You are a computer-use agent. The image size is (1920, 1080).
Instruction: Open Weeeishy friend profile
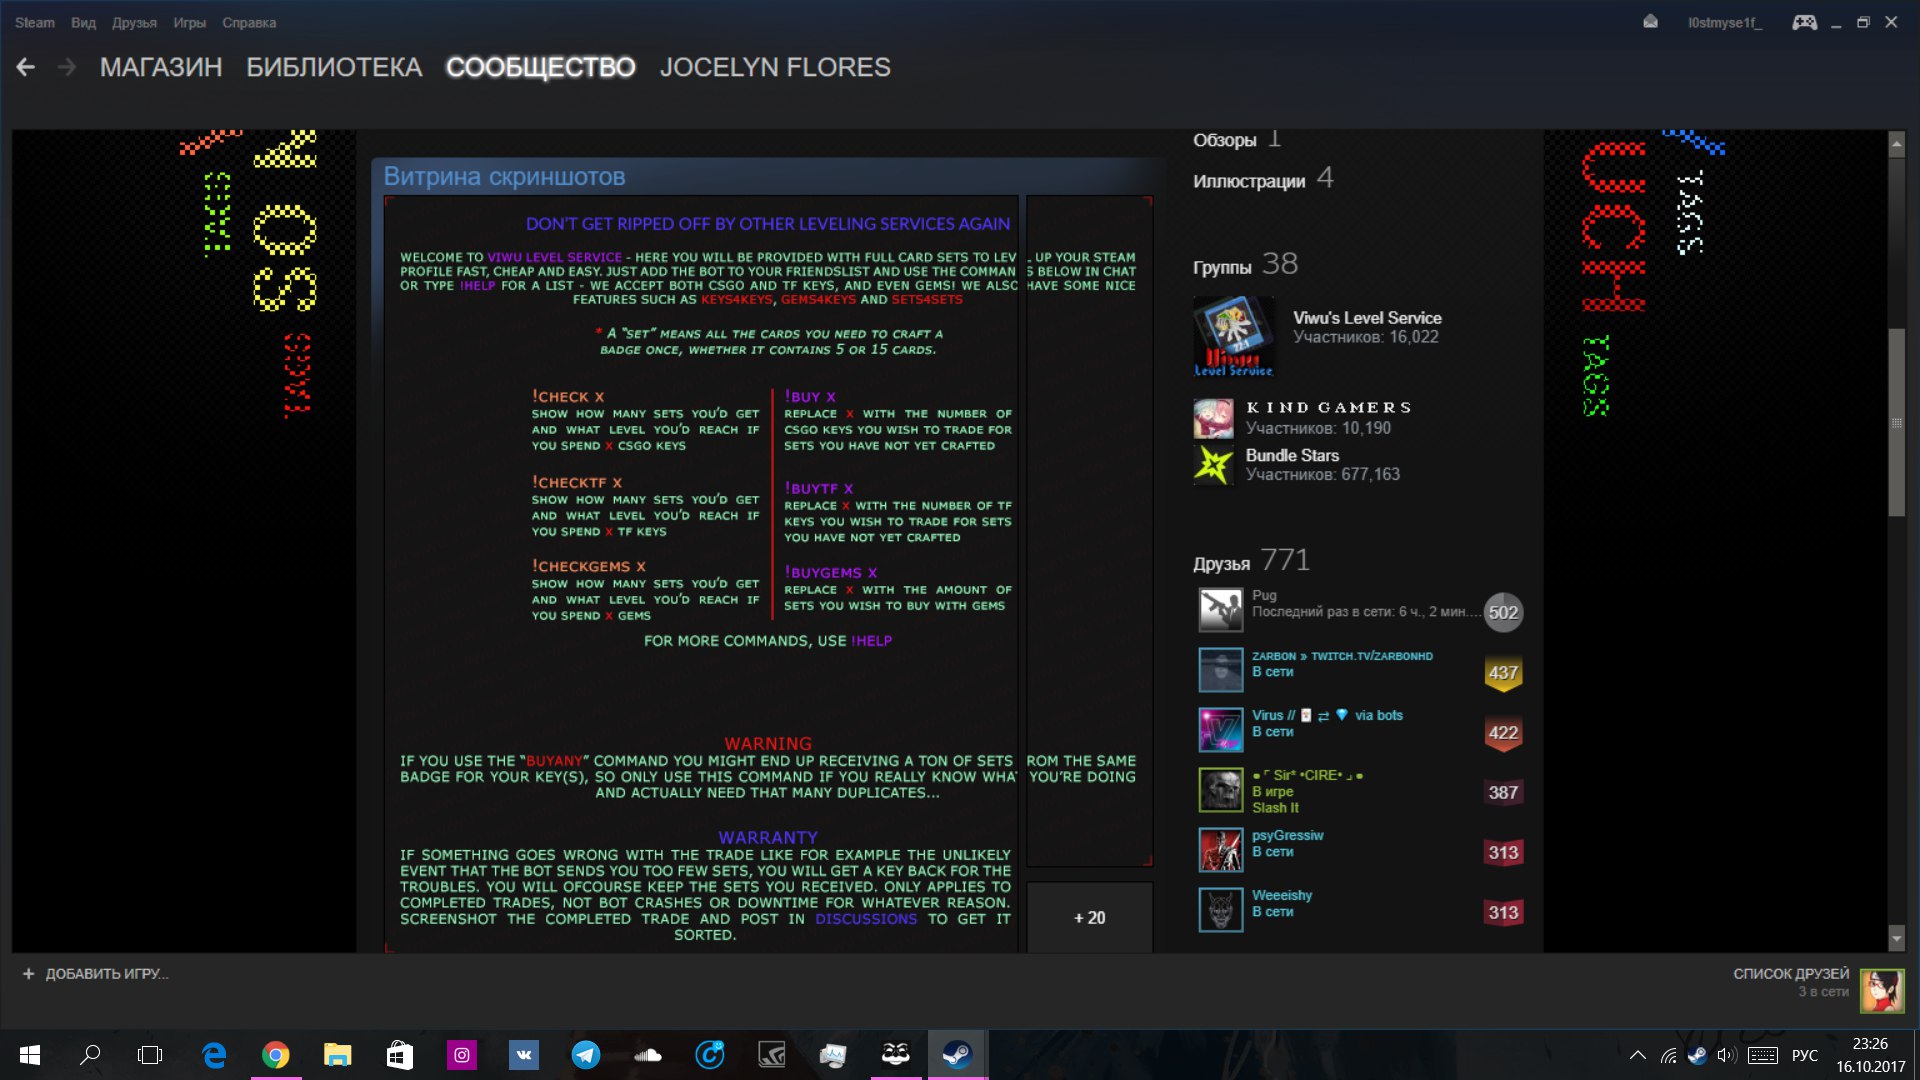point(1282,895)
